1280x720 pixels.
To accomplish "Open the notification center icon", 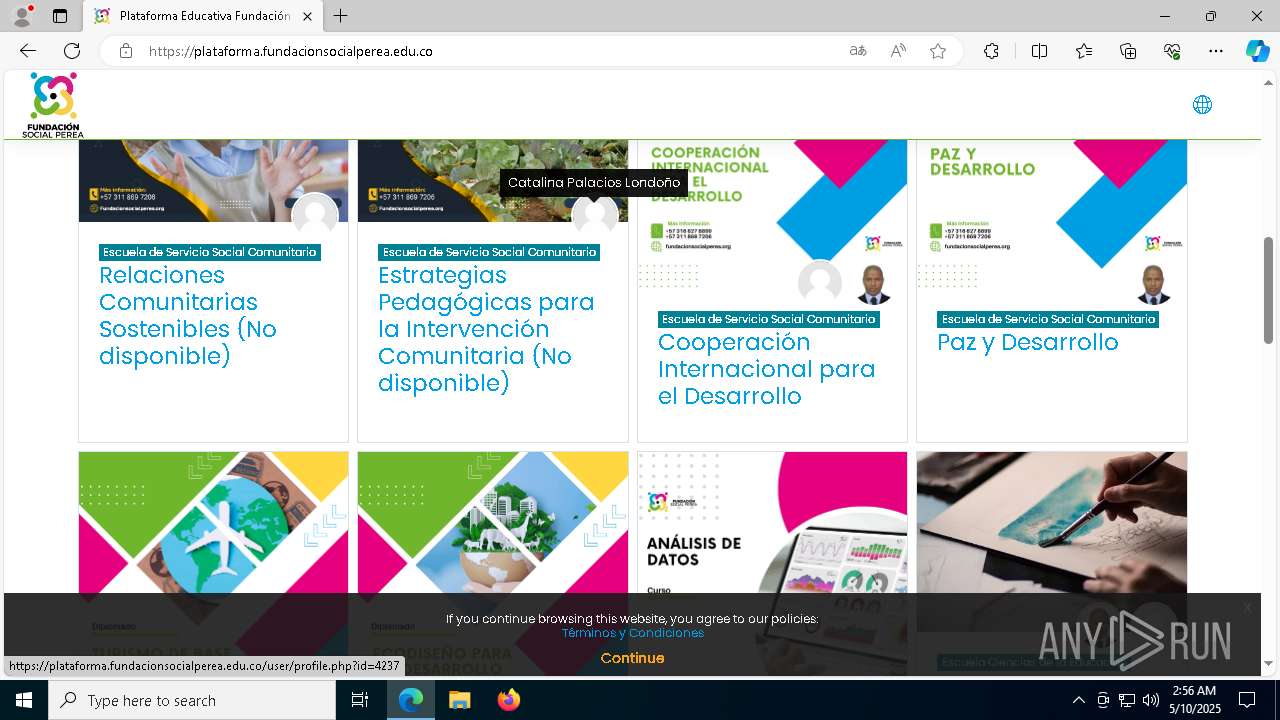I will (1247, 700).
